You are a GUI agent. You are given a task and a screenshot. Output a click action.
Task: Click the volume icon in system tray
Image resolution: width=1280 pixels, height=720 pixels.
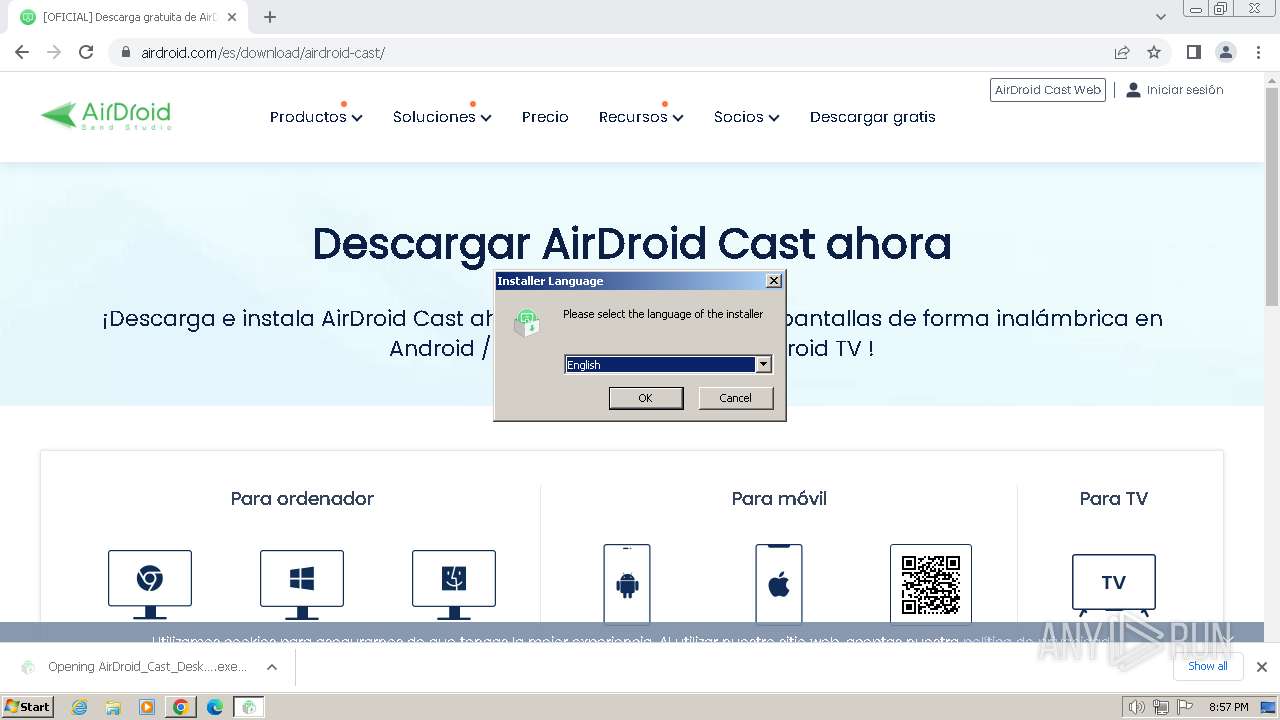[1137, 707]
